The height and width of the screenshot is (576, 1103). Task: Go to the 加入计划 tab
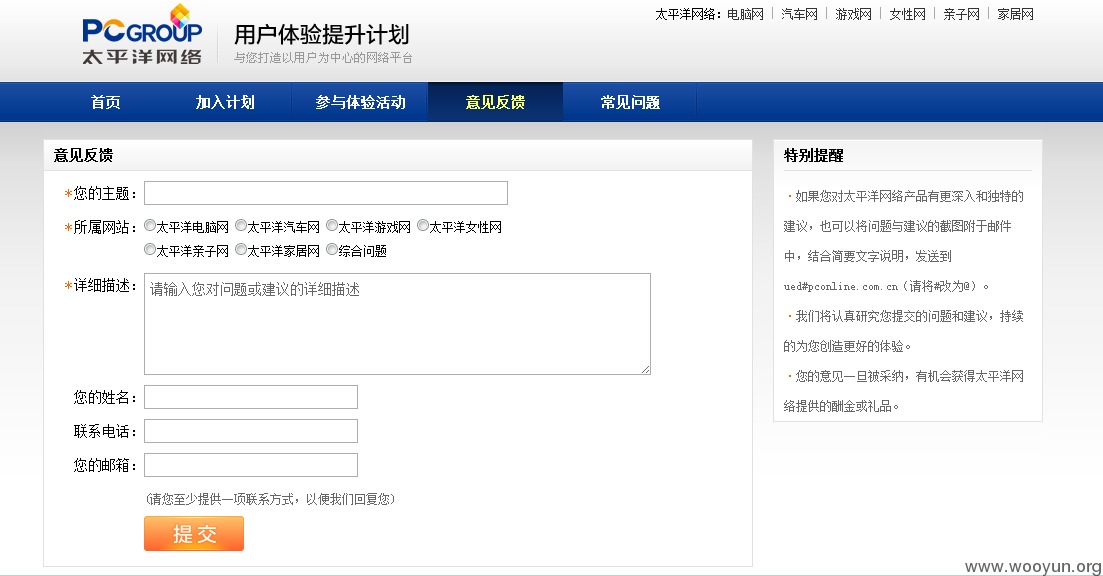point(225,102)
